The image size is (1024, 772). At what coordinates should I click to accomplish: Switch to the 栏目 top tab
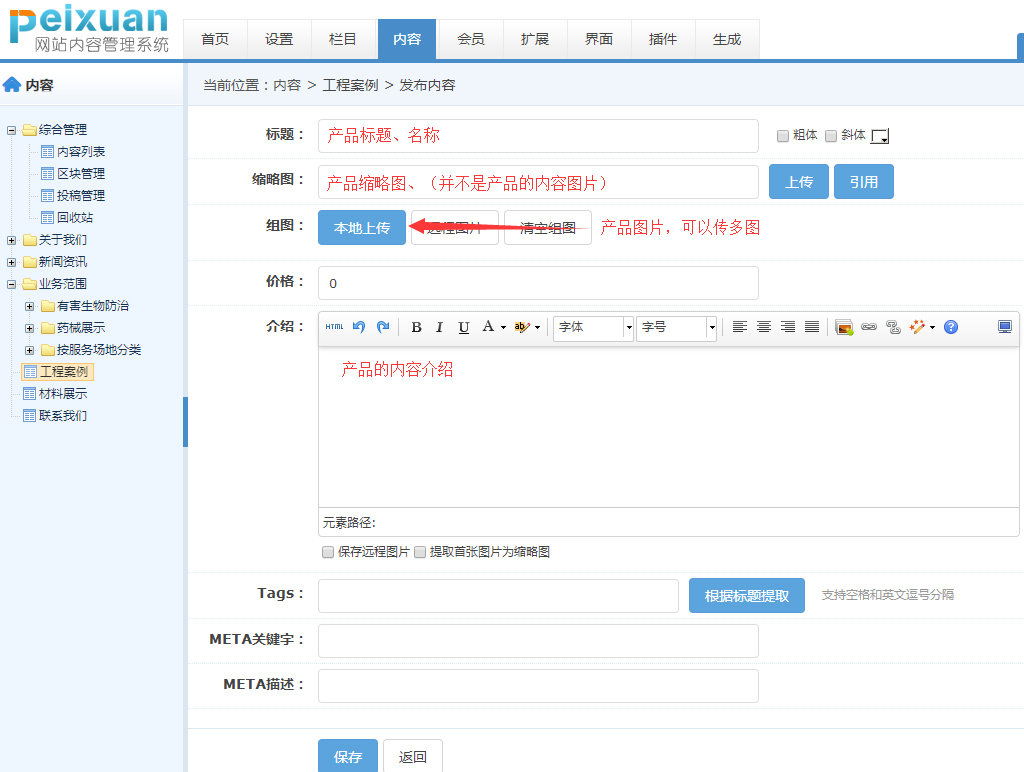[343, 39]
